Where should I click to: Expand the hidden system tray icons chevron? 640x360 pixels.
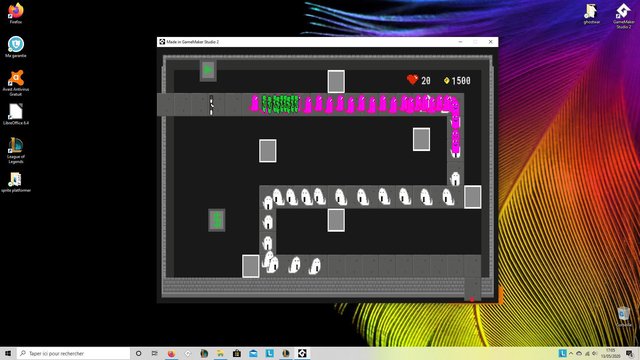click(x=571, y=353)
